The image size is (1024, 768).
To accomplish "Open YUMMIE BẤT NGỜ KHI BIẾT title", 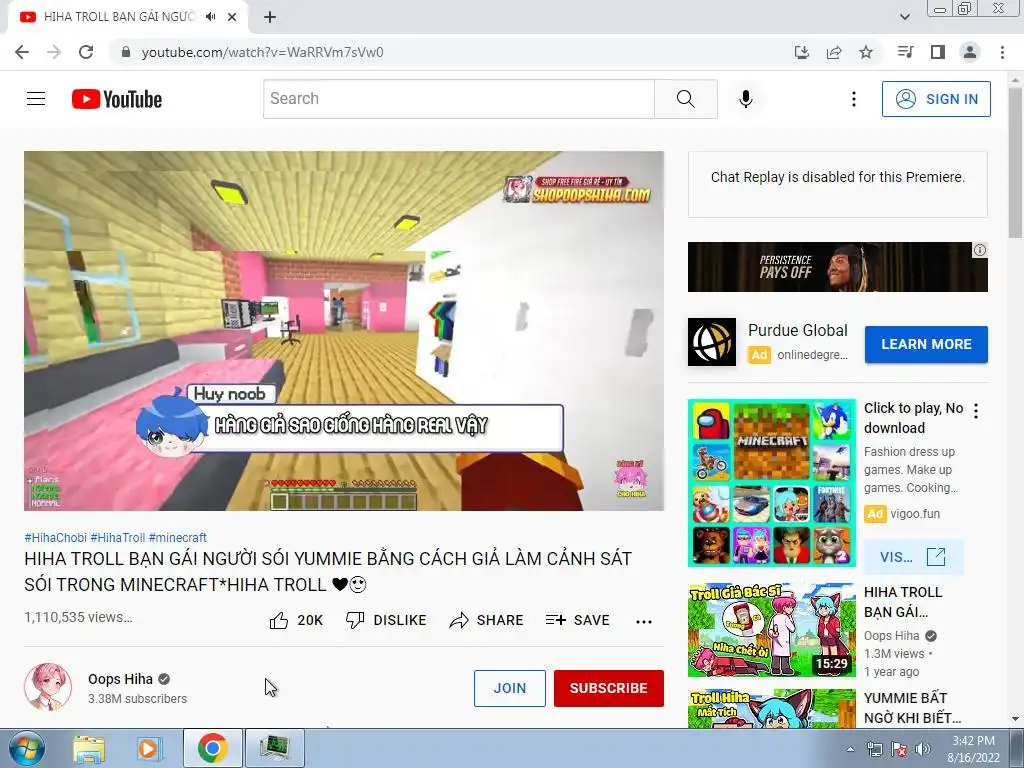I will click(x=912, y=708).
